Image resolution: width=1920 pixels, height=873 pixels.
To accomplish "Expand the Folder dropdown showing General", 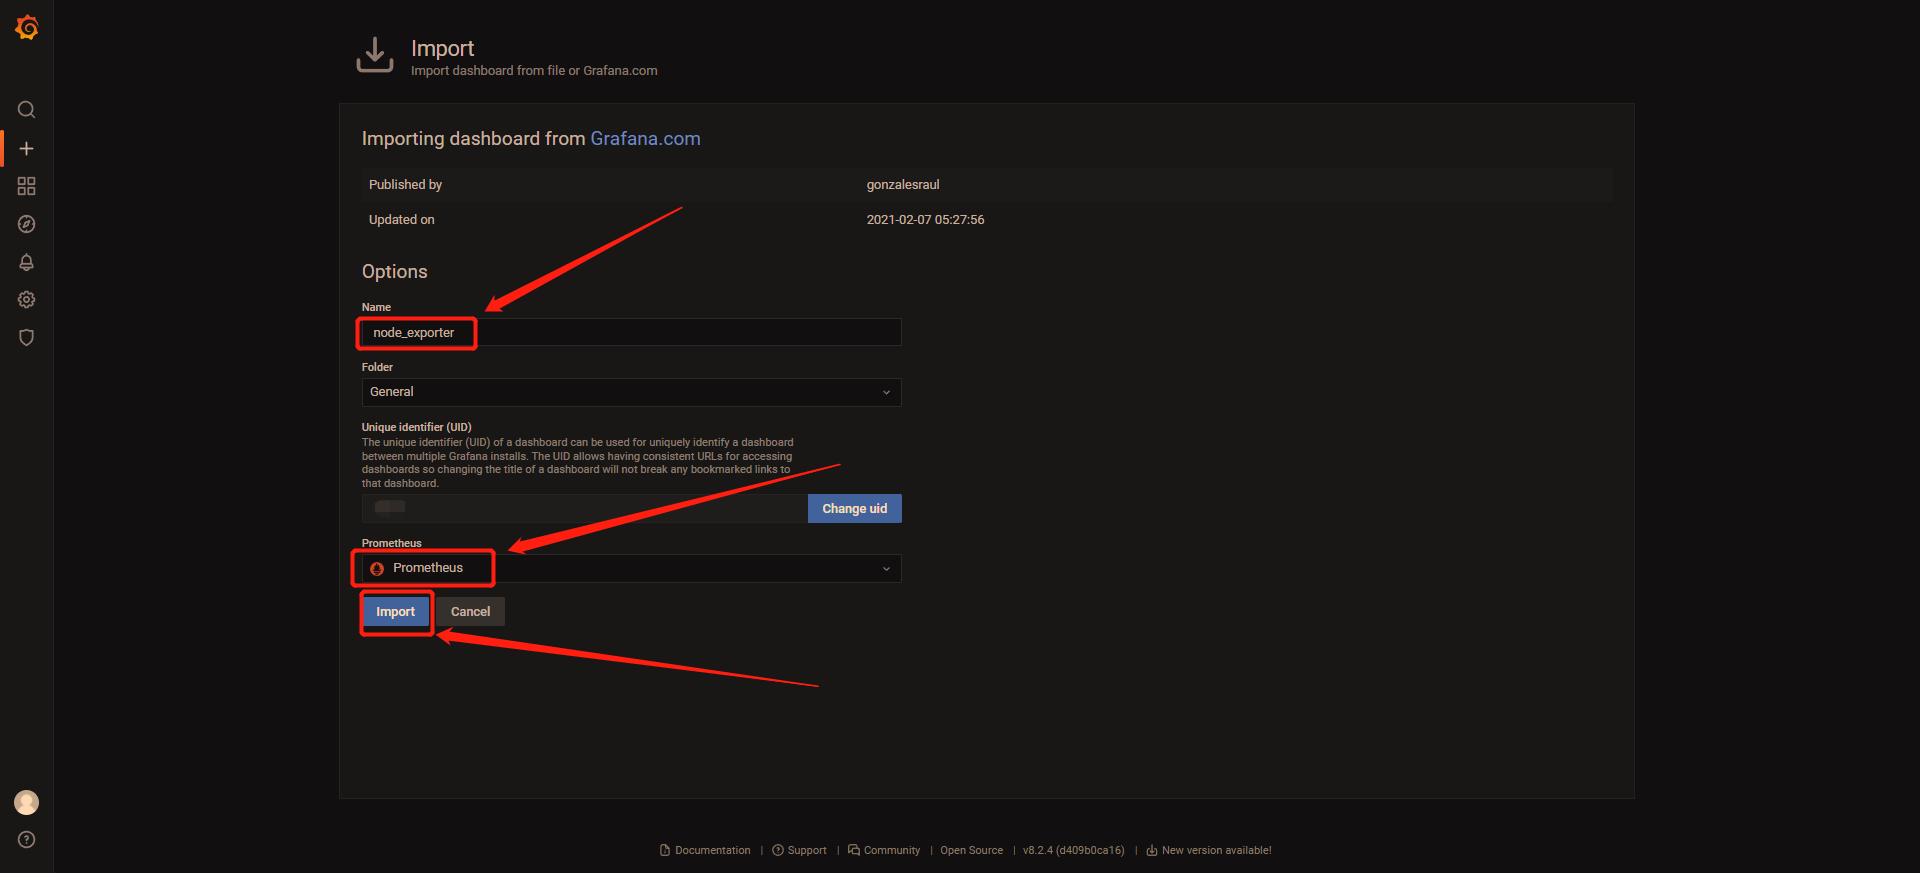I will click(631, 392).
